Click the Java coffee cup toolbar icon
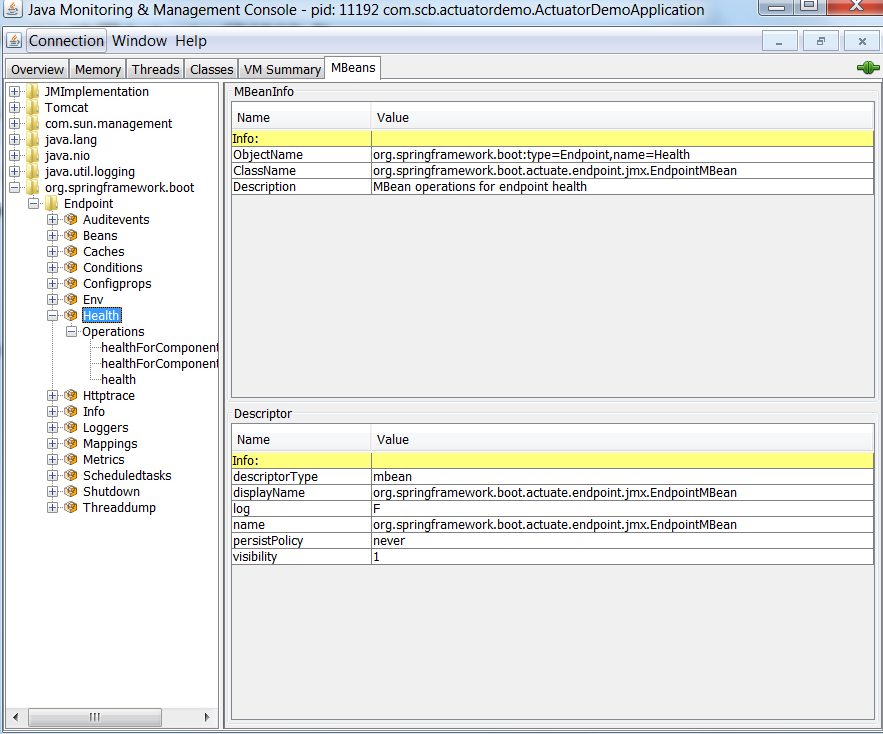883x734 pixels. click(x=13, y=41)
